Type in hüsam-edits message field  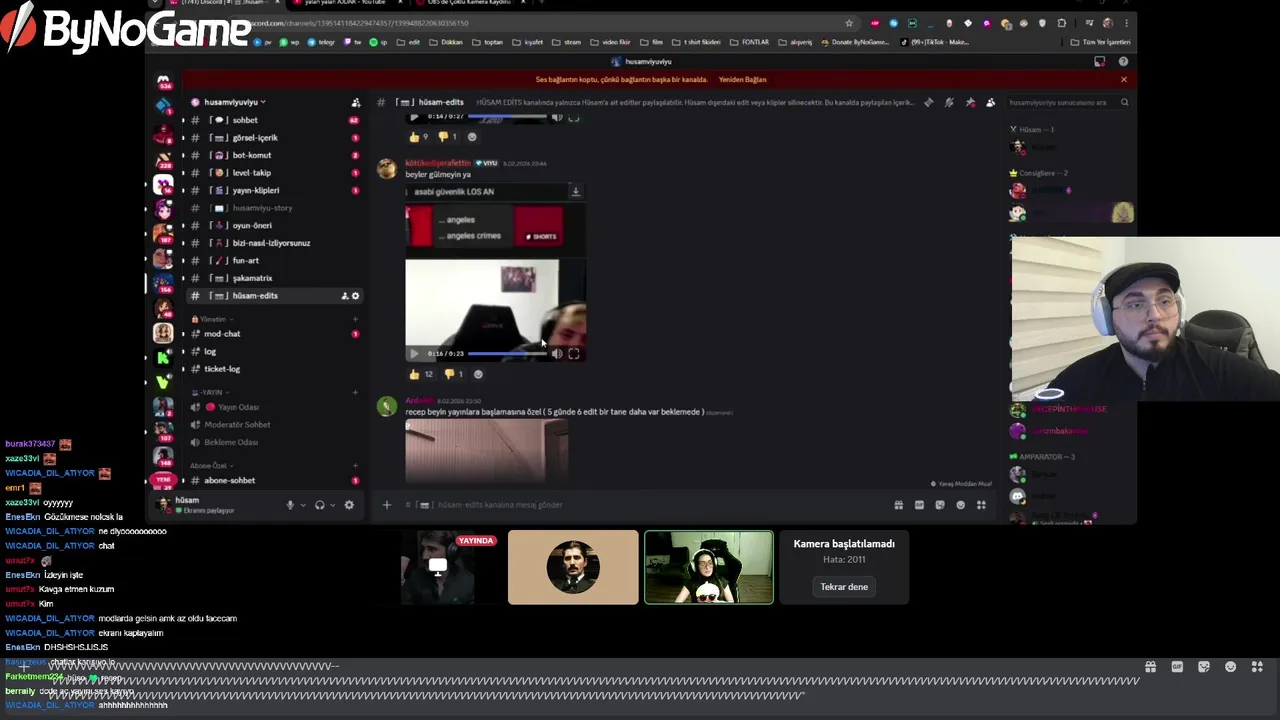pyautogui.click(x=640, y=505)
